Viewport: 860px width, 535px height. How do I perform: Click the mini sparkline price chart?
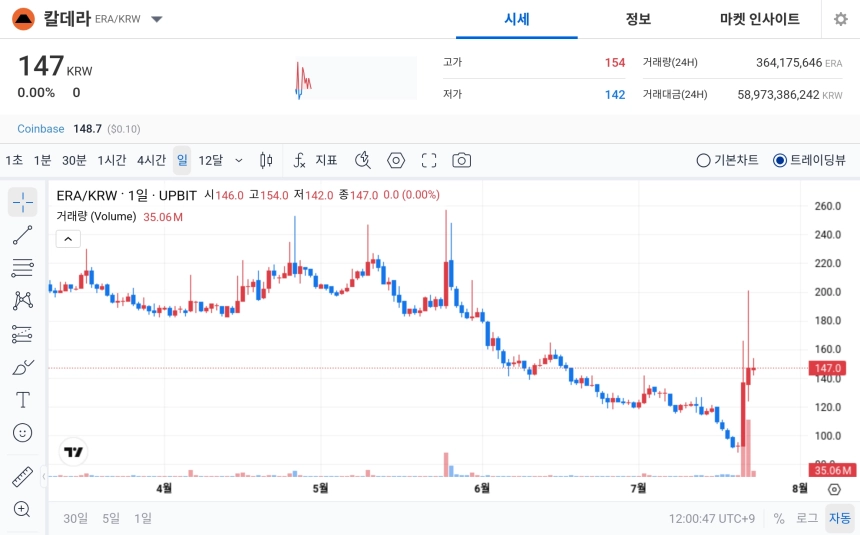(355, 80)
